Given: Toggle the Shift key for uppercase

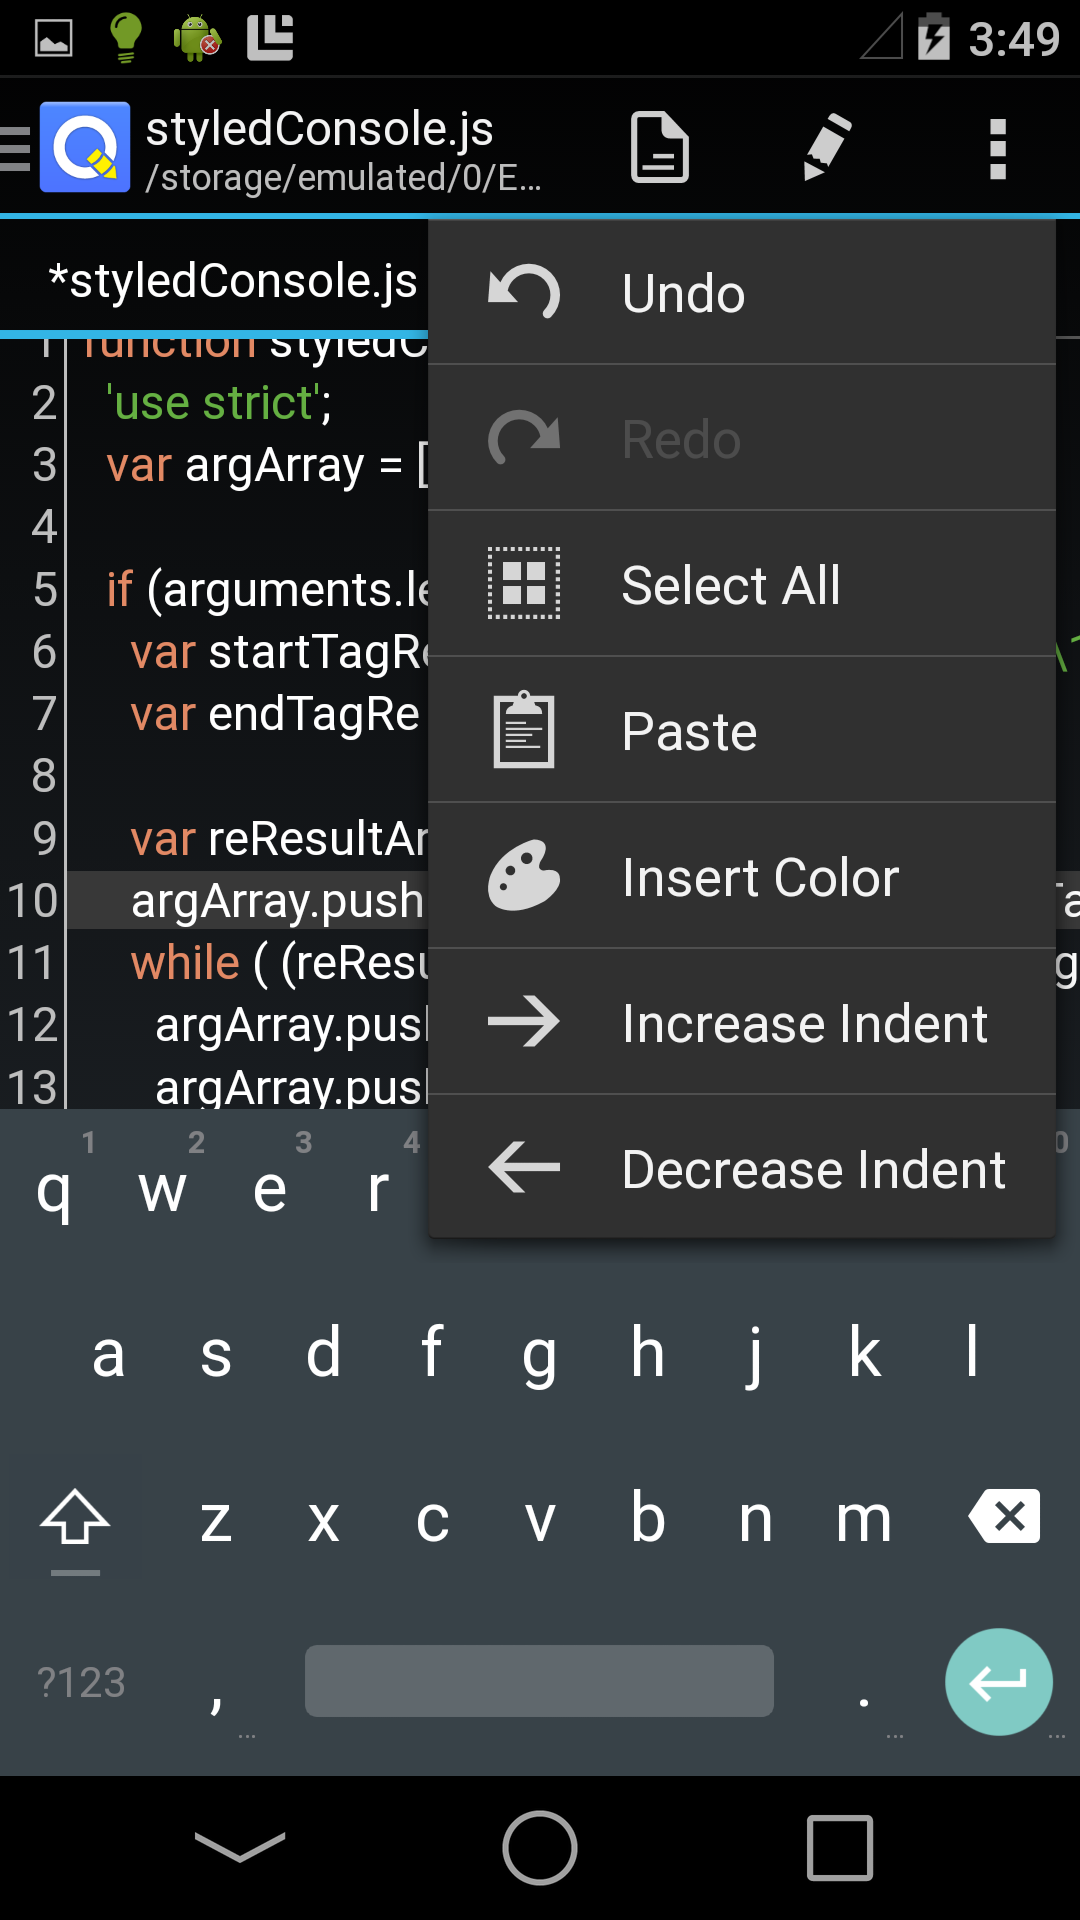Looking at the screenshot, I should (x=77, y=1520).
